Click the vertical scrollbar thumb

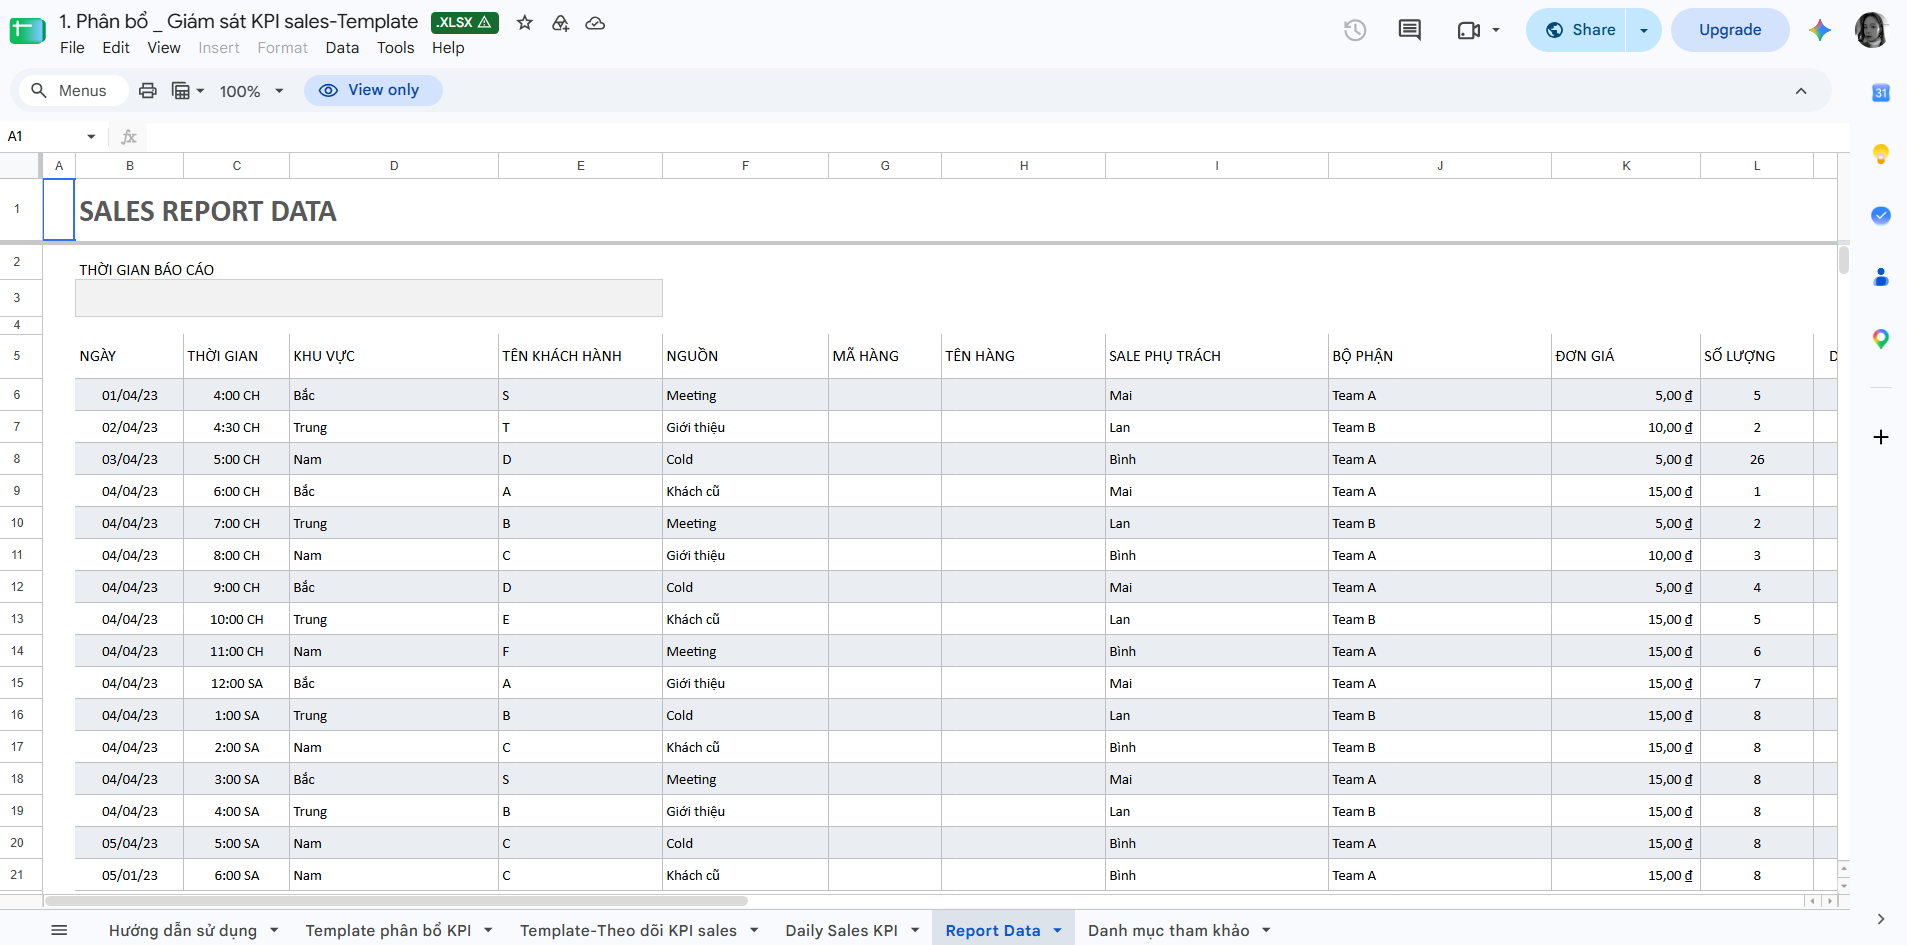coord(1843,260)
